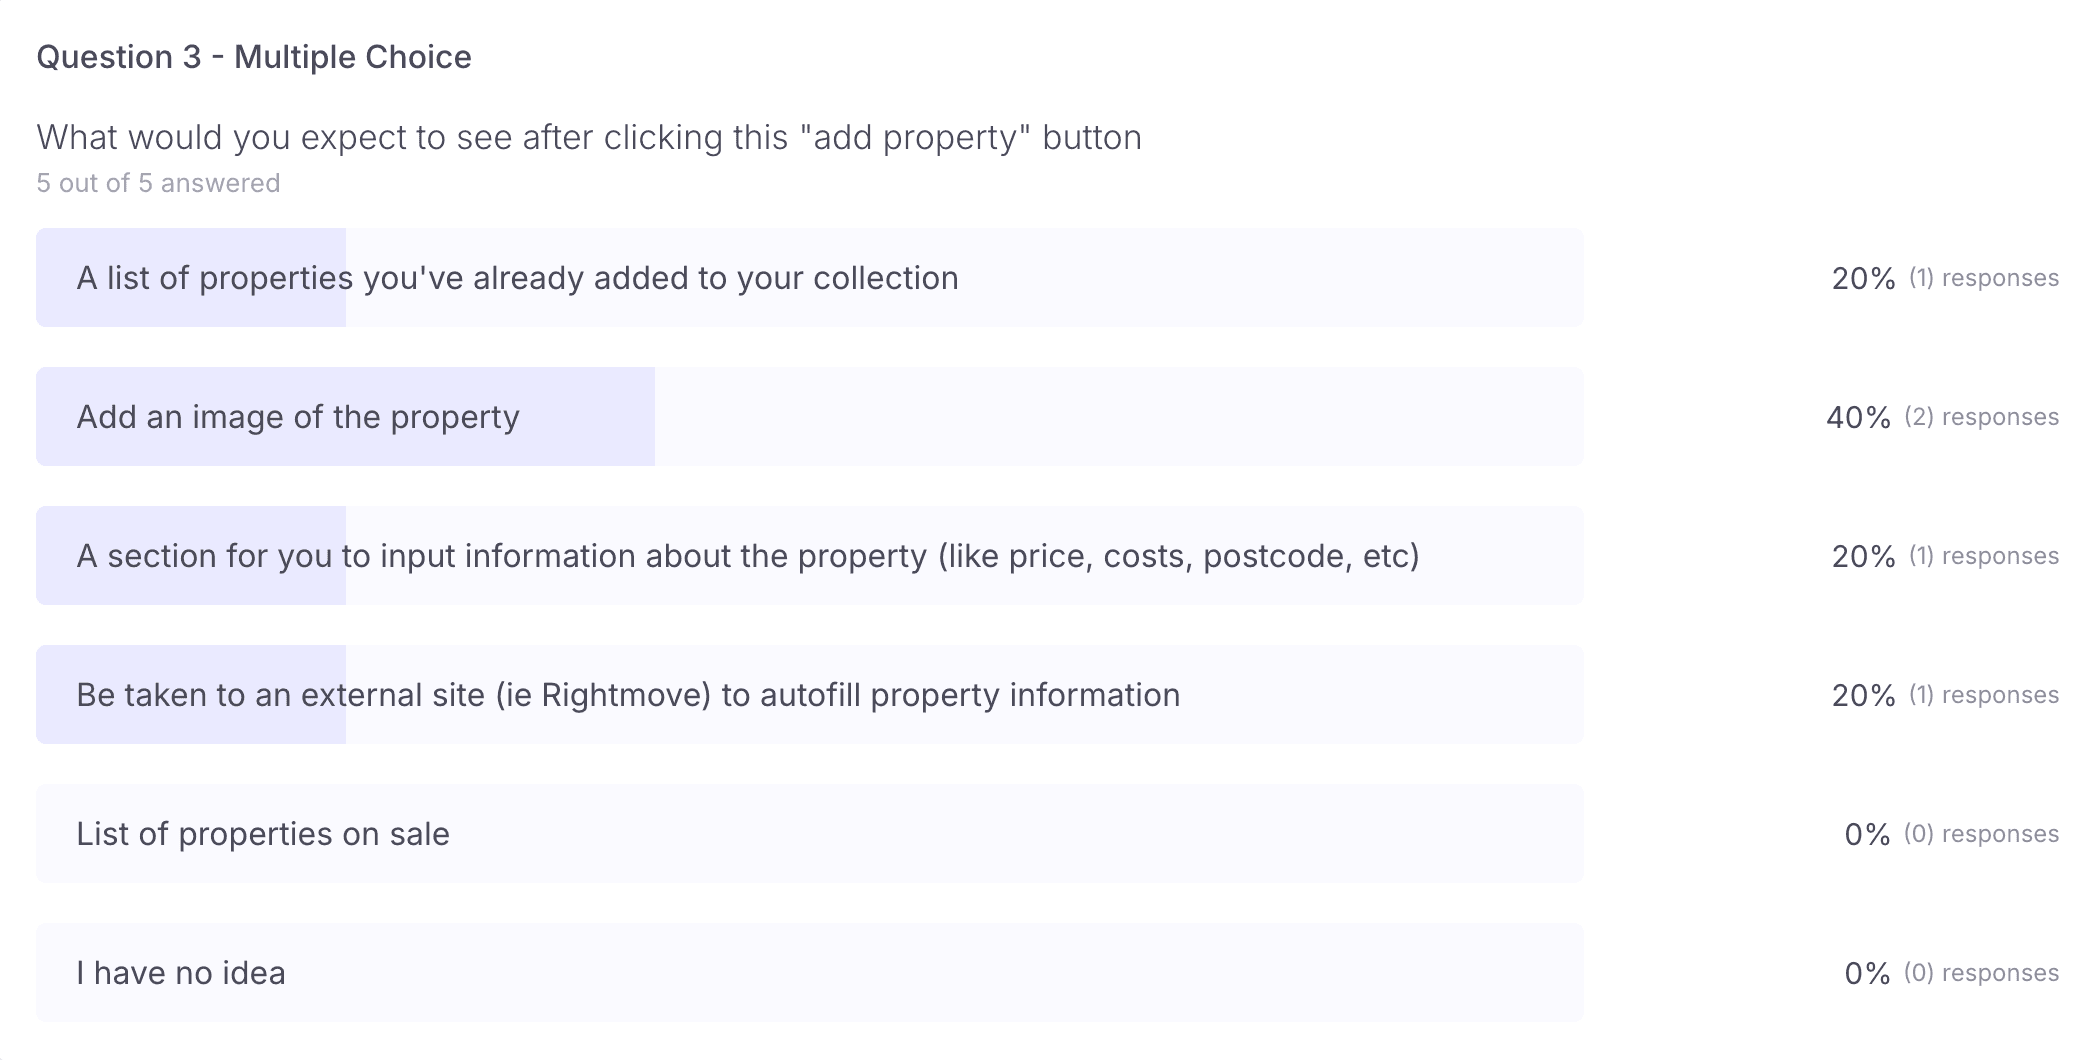
Task: Click the filled portion of the Rightmove option bar
Action: (x=191, y=694)
